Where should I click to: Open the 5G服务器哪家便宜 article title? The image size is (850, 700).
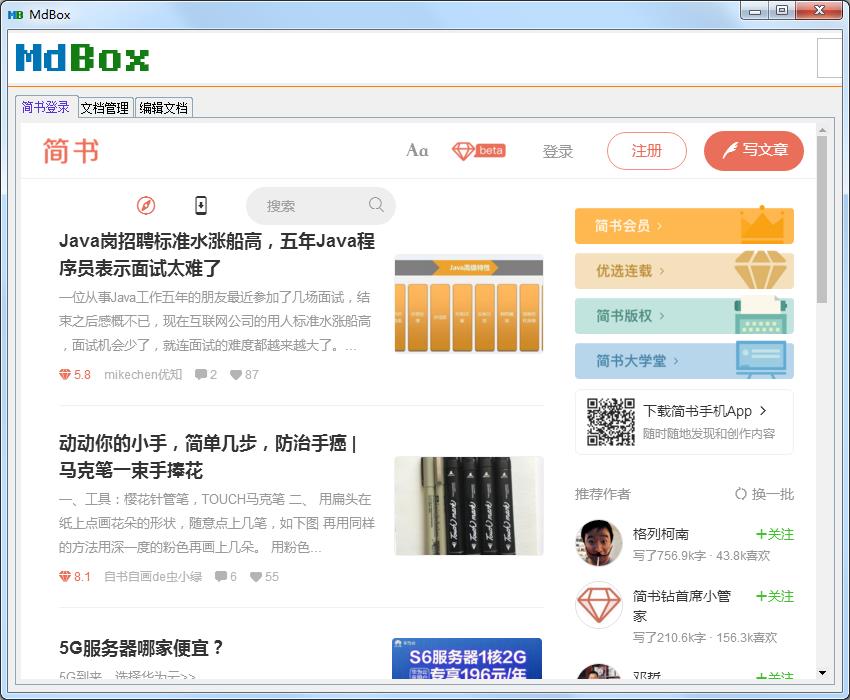[141, 647]
